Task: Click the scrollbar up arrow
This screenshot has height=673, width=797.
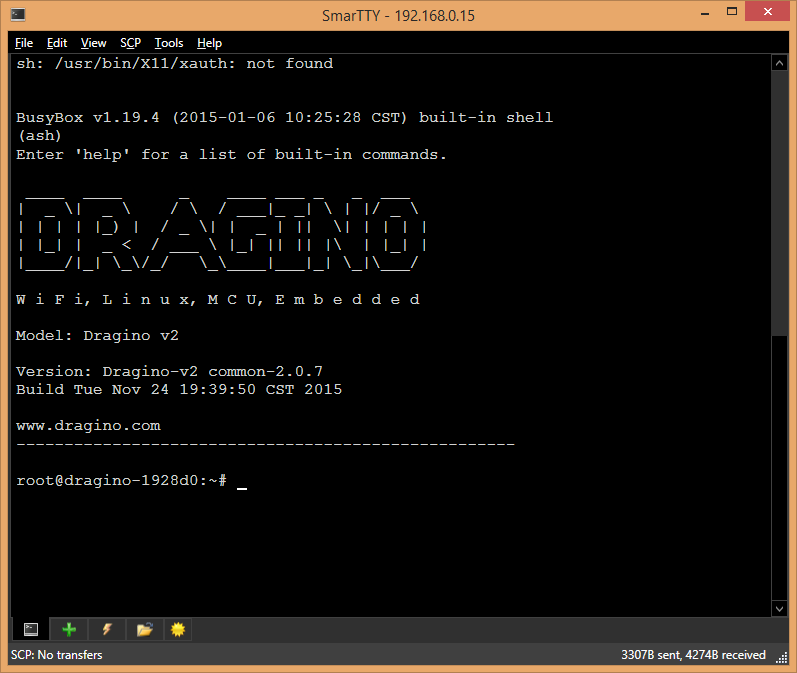Action: coord(779,64)
